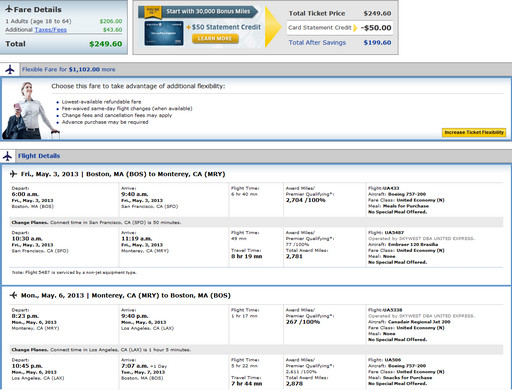Image resolution: width=512 pixels, height=390 pixels.
Task: Click the Learn More button in the card offer
Action: click(x=215, y=39)
